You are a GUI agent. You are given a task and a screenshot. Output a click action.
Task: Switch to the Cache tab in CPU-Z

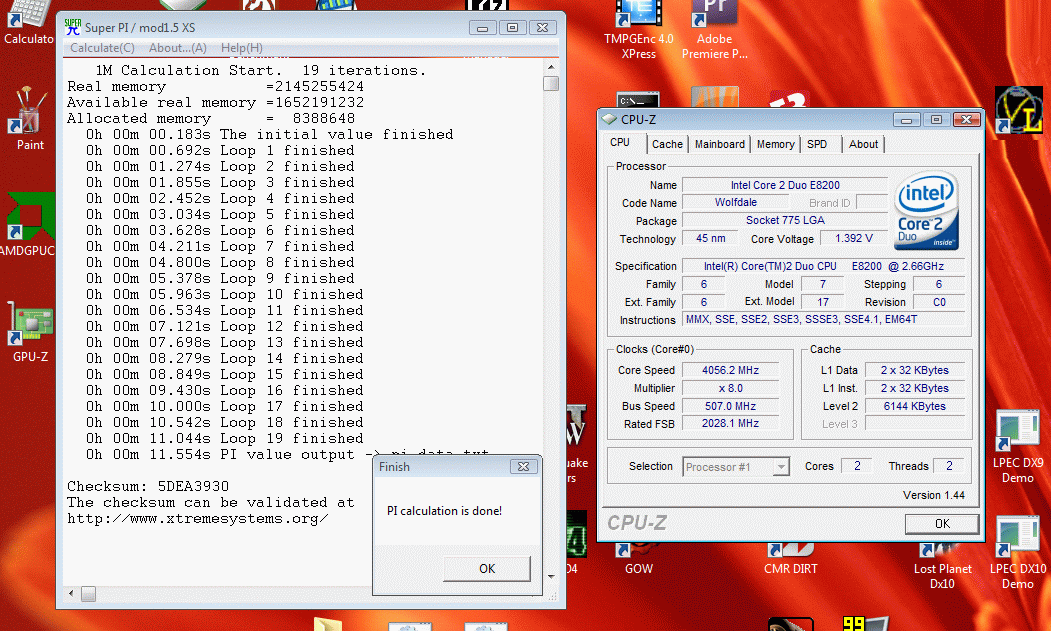click(x=667, y=144)
